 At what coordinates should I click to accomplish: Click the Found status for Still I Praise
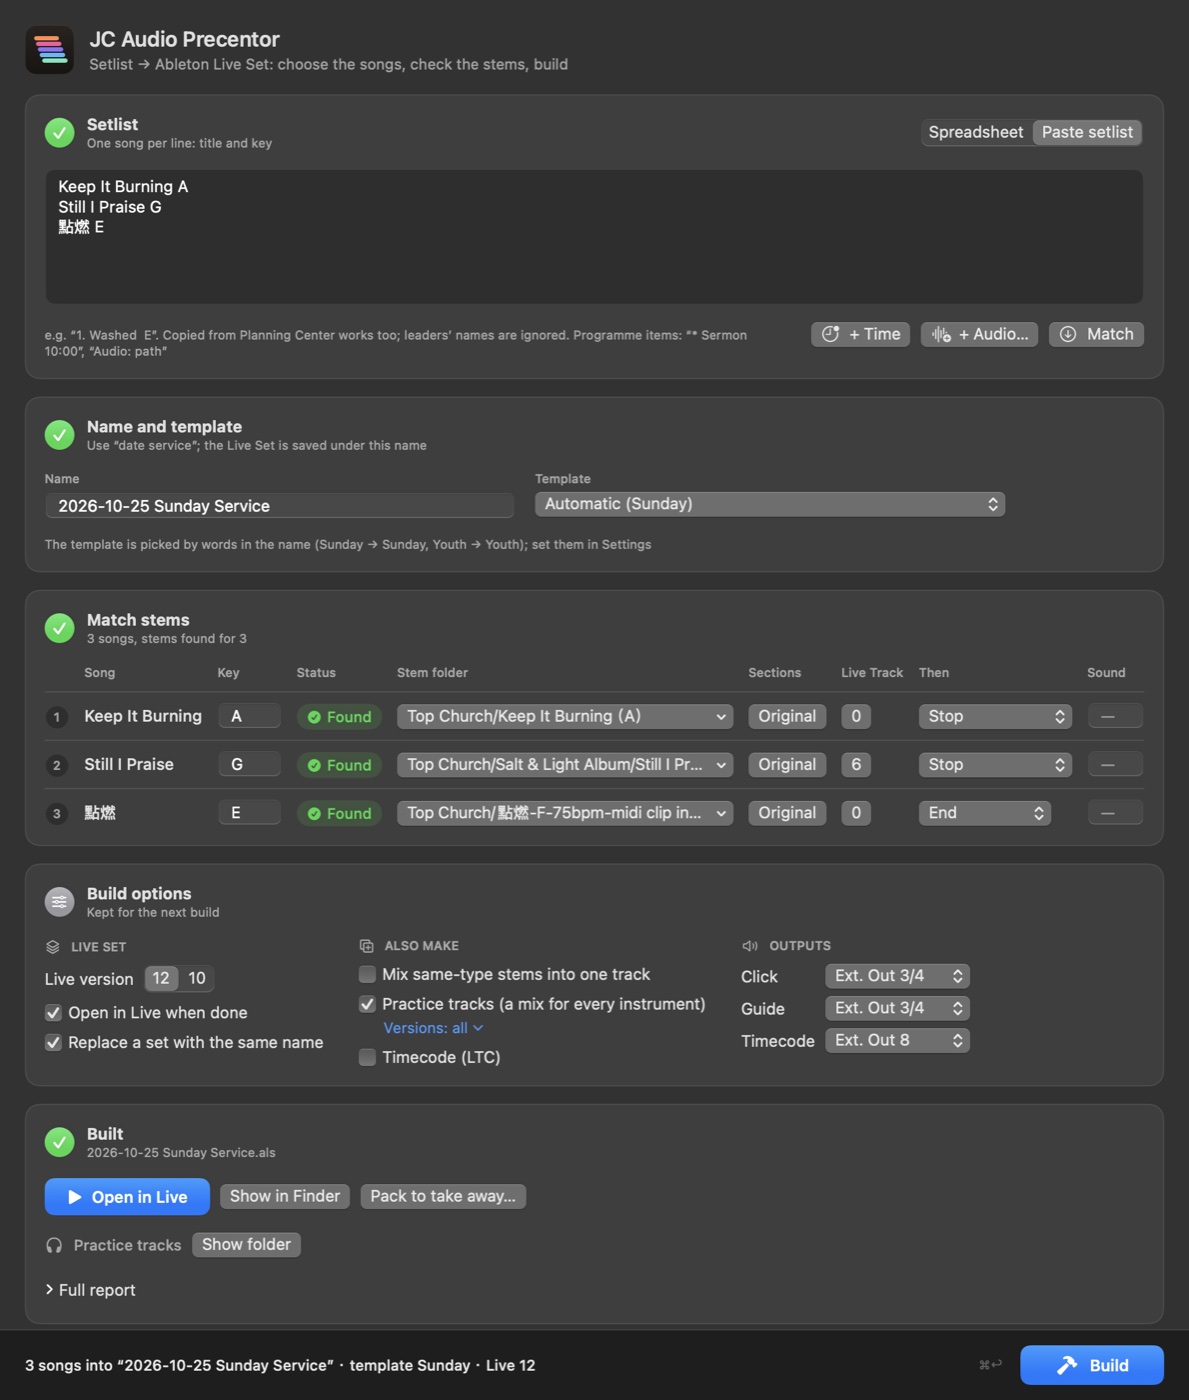[339, 765]
